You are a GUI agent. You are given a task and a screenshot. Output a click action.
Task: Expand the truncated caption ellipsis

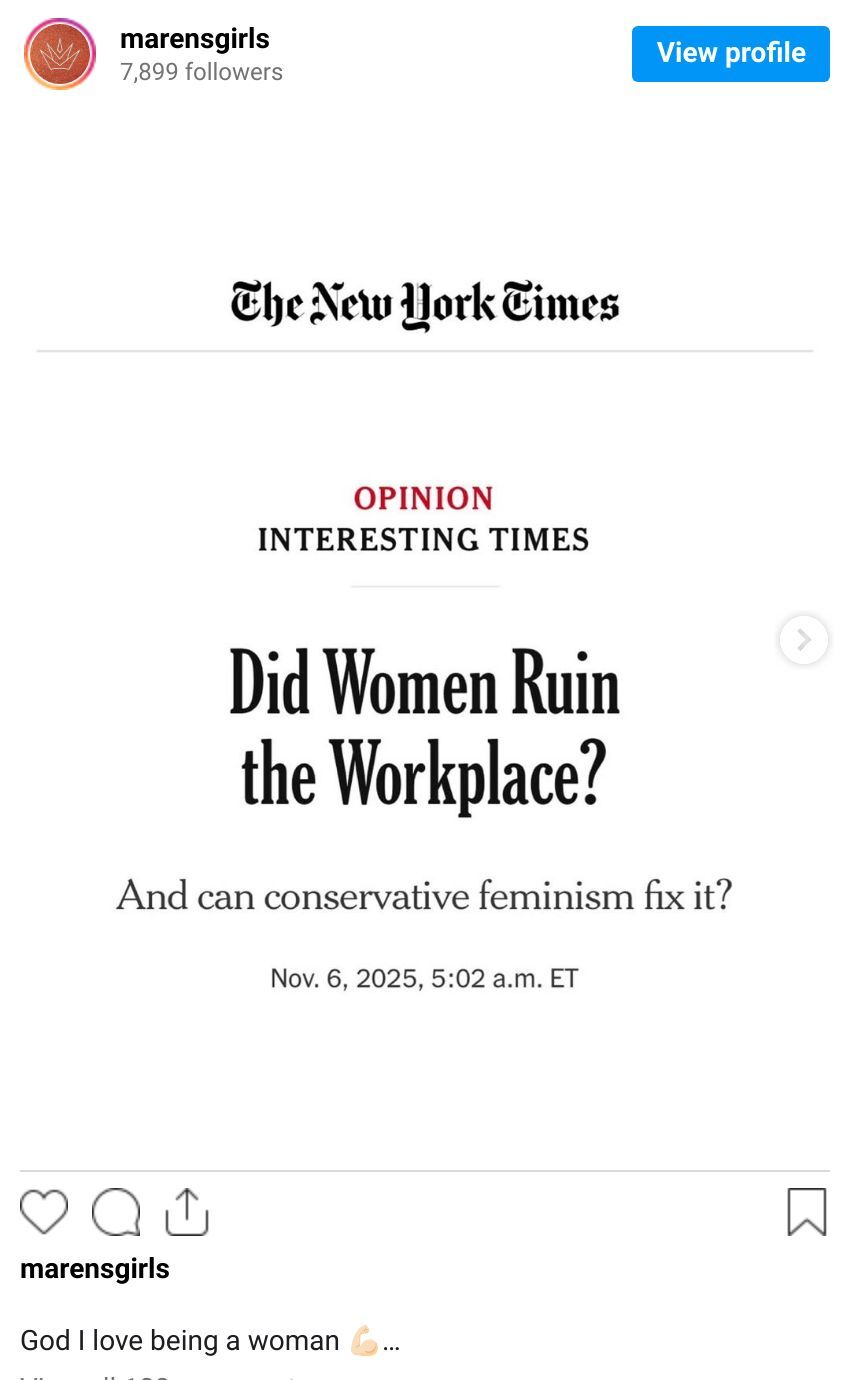coord(391,1342)
